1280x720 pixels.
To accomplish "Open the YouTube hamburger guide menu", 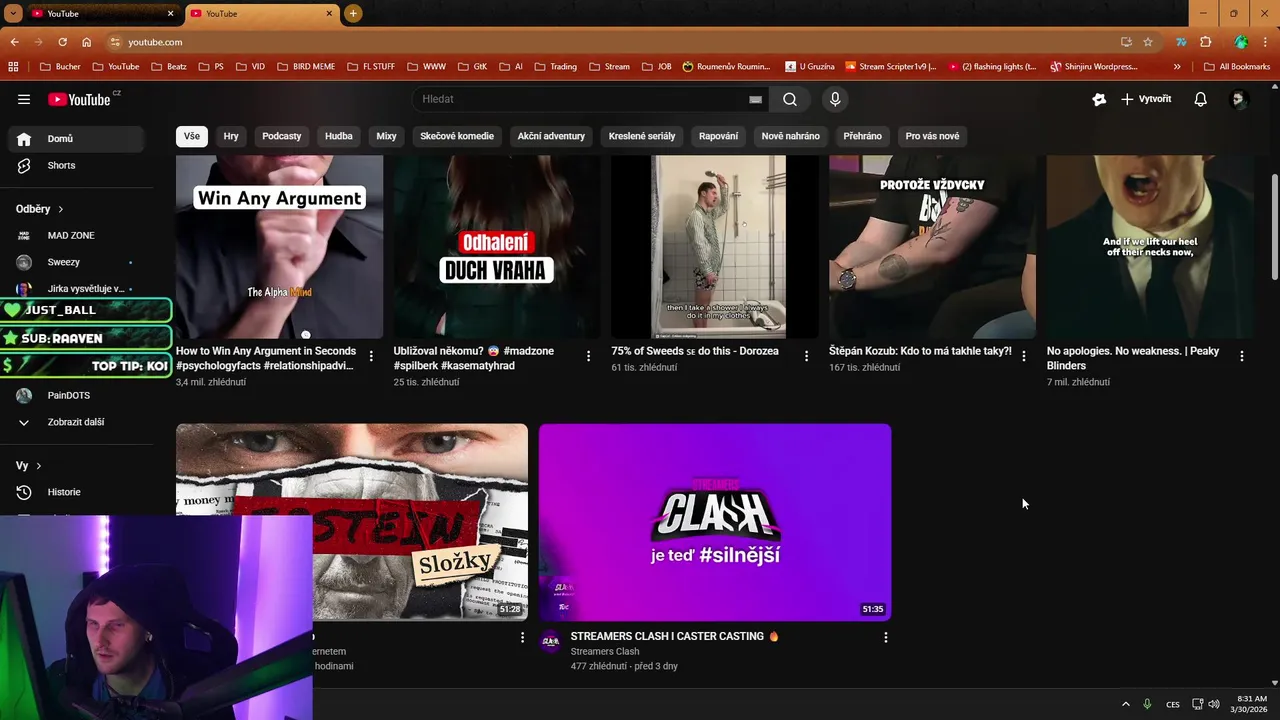I will point(24,99).
